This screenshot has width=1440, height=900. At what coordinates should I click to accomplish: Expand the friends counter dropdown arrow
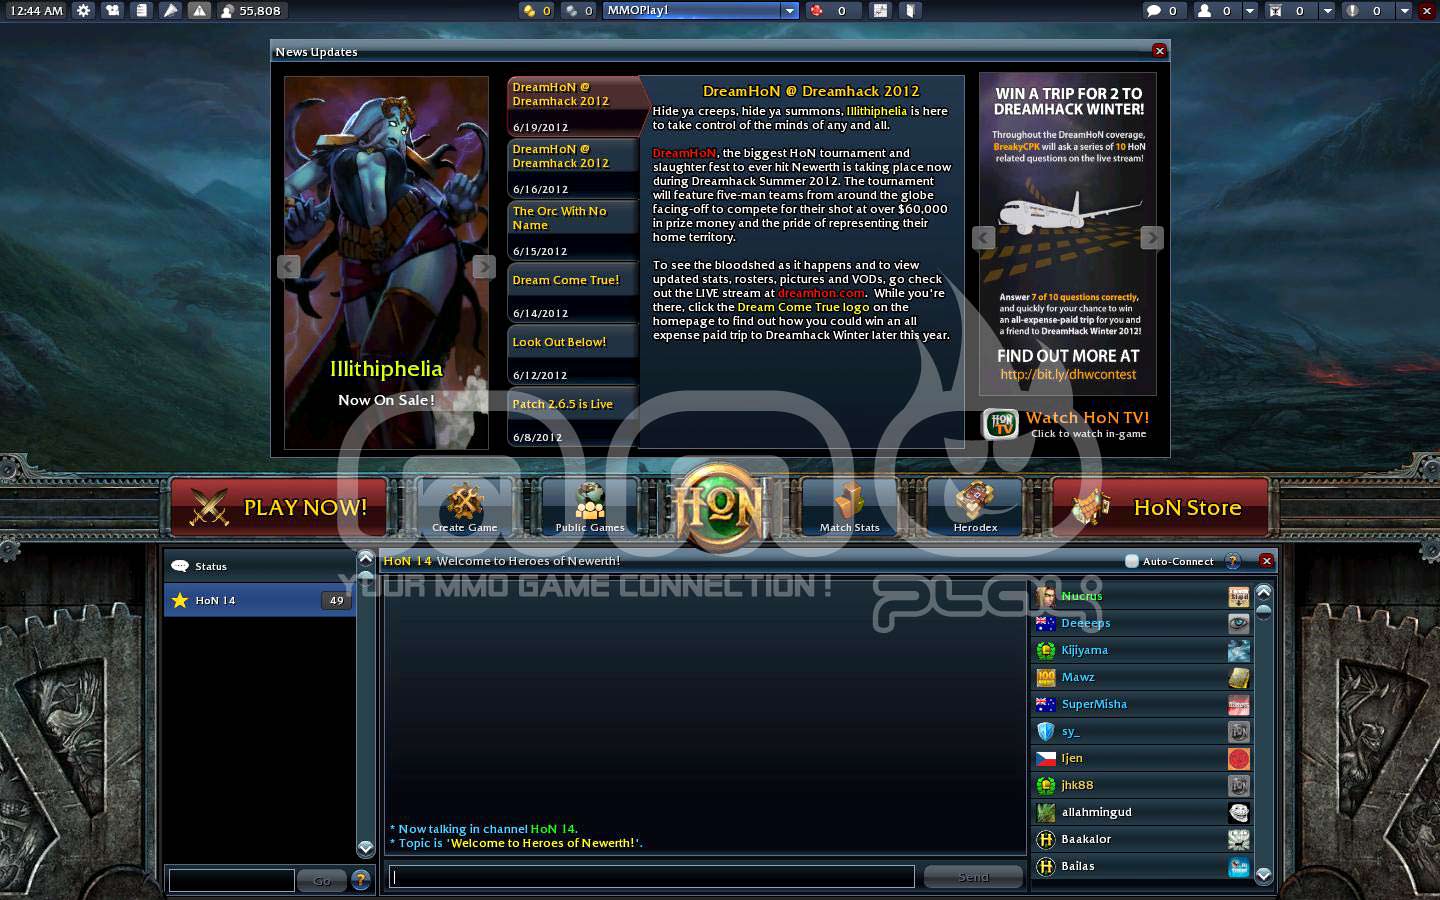pos(1250,11)
